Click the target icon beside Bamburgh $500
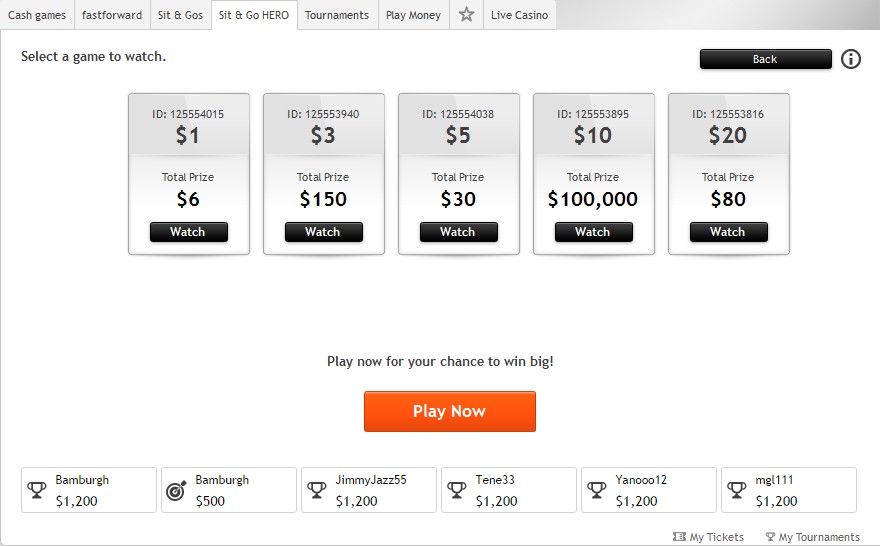Screen dimensions: 880x546 pos(176,490)
